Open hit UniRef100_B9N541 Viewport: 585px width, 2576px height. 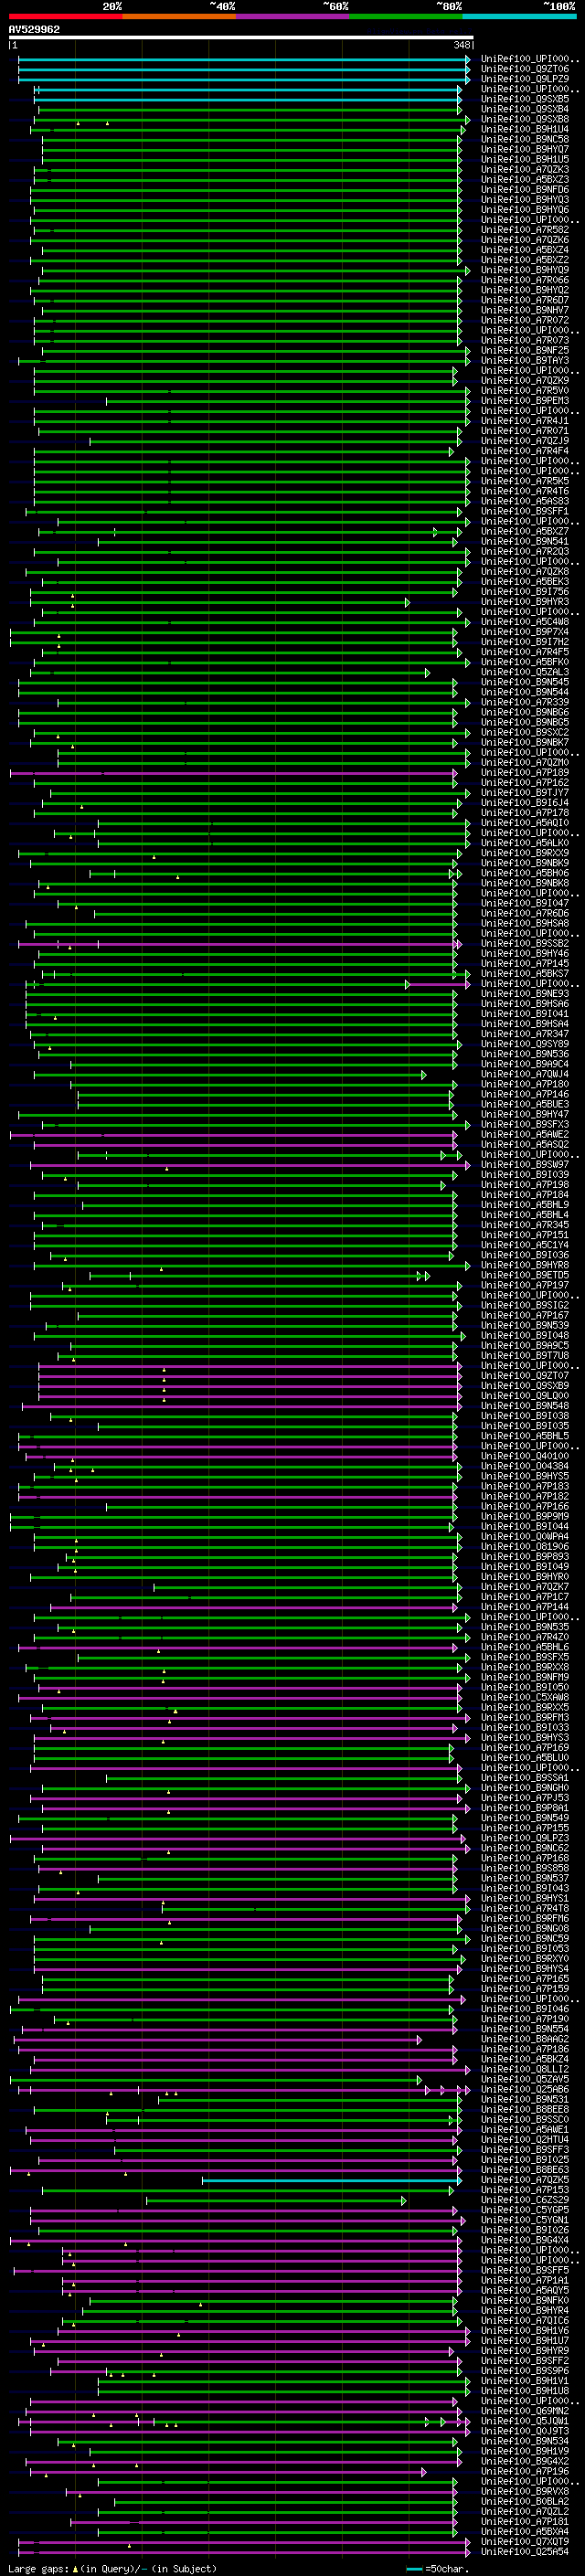[525, 542]
